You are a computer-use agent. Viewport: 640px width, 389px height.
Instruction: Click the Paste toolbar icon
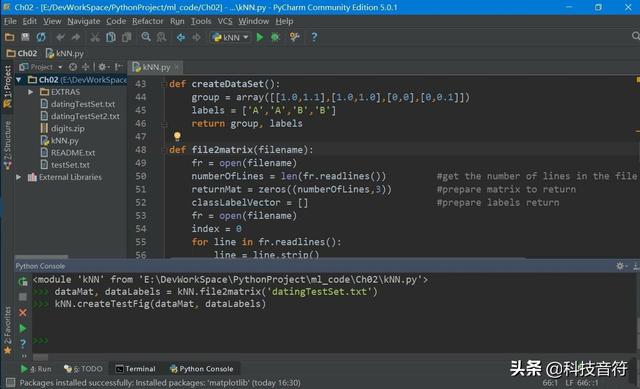[x=127, y=37]
